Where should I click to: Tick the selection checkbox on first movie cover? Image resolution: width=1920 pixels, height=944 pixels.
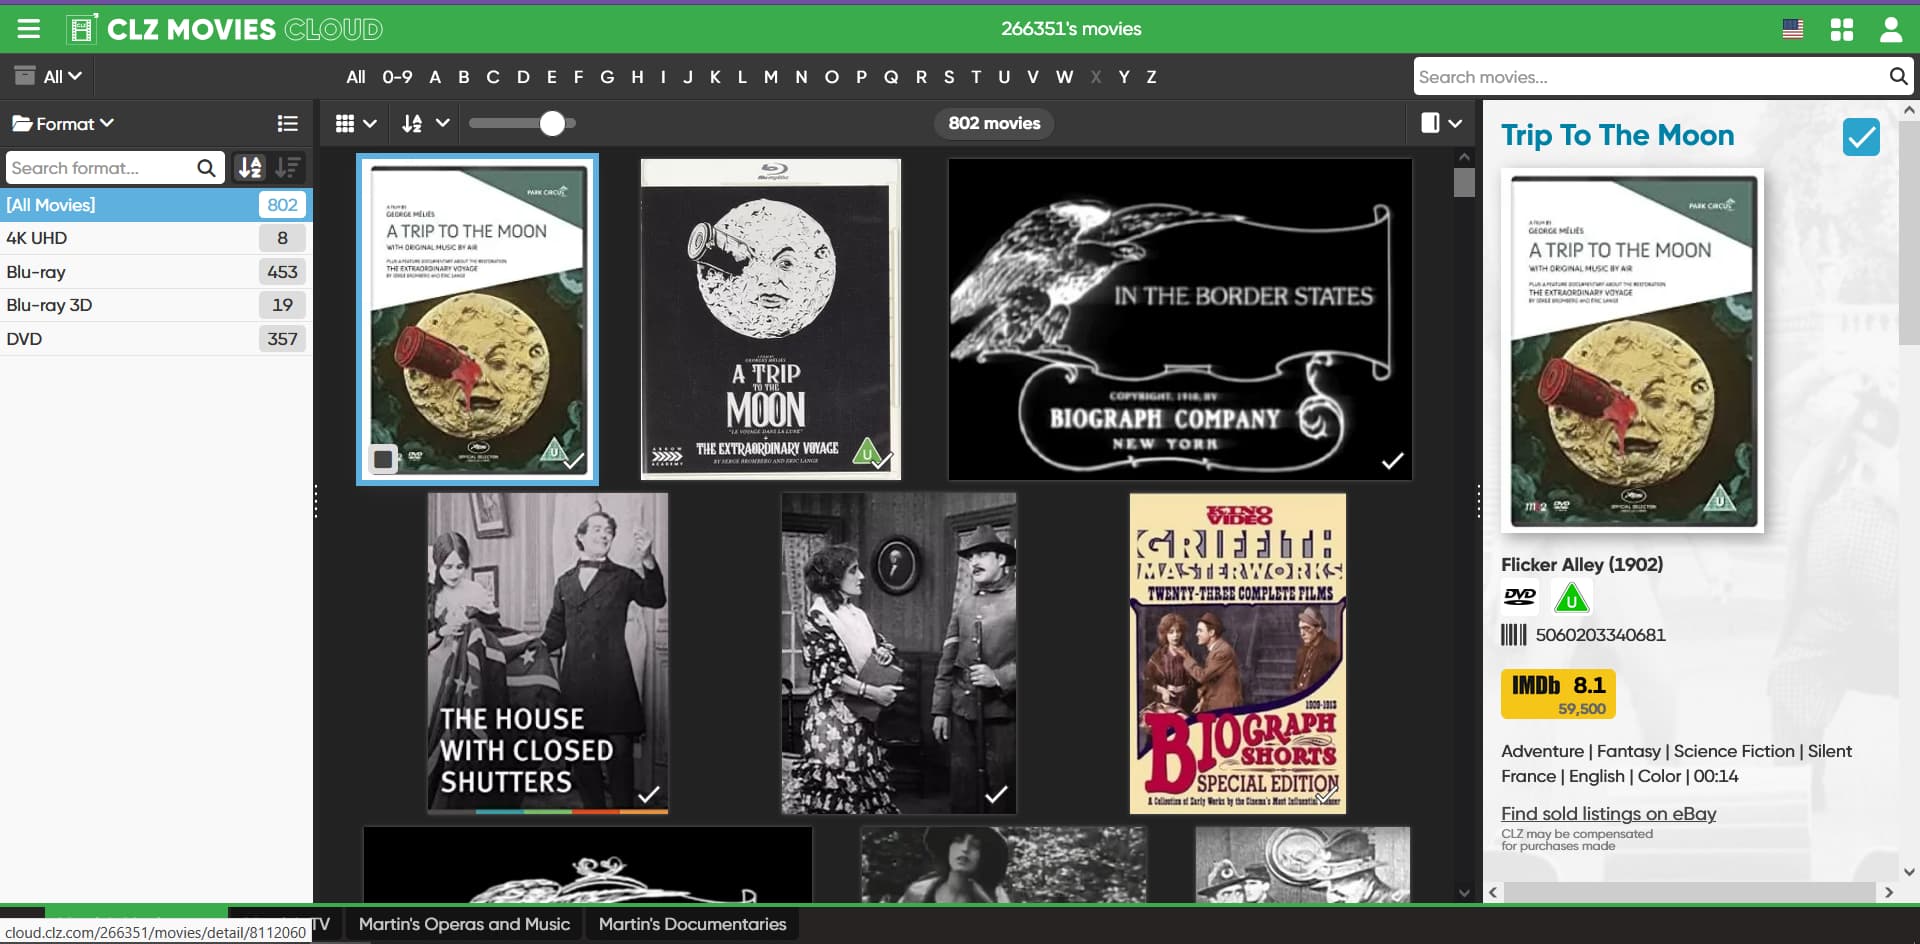point(383,459)
